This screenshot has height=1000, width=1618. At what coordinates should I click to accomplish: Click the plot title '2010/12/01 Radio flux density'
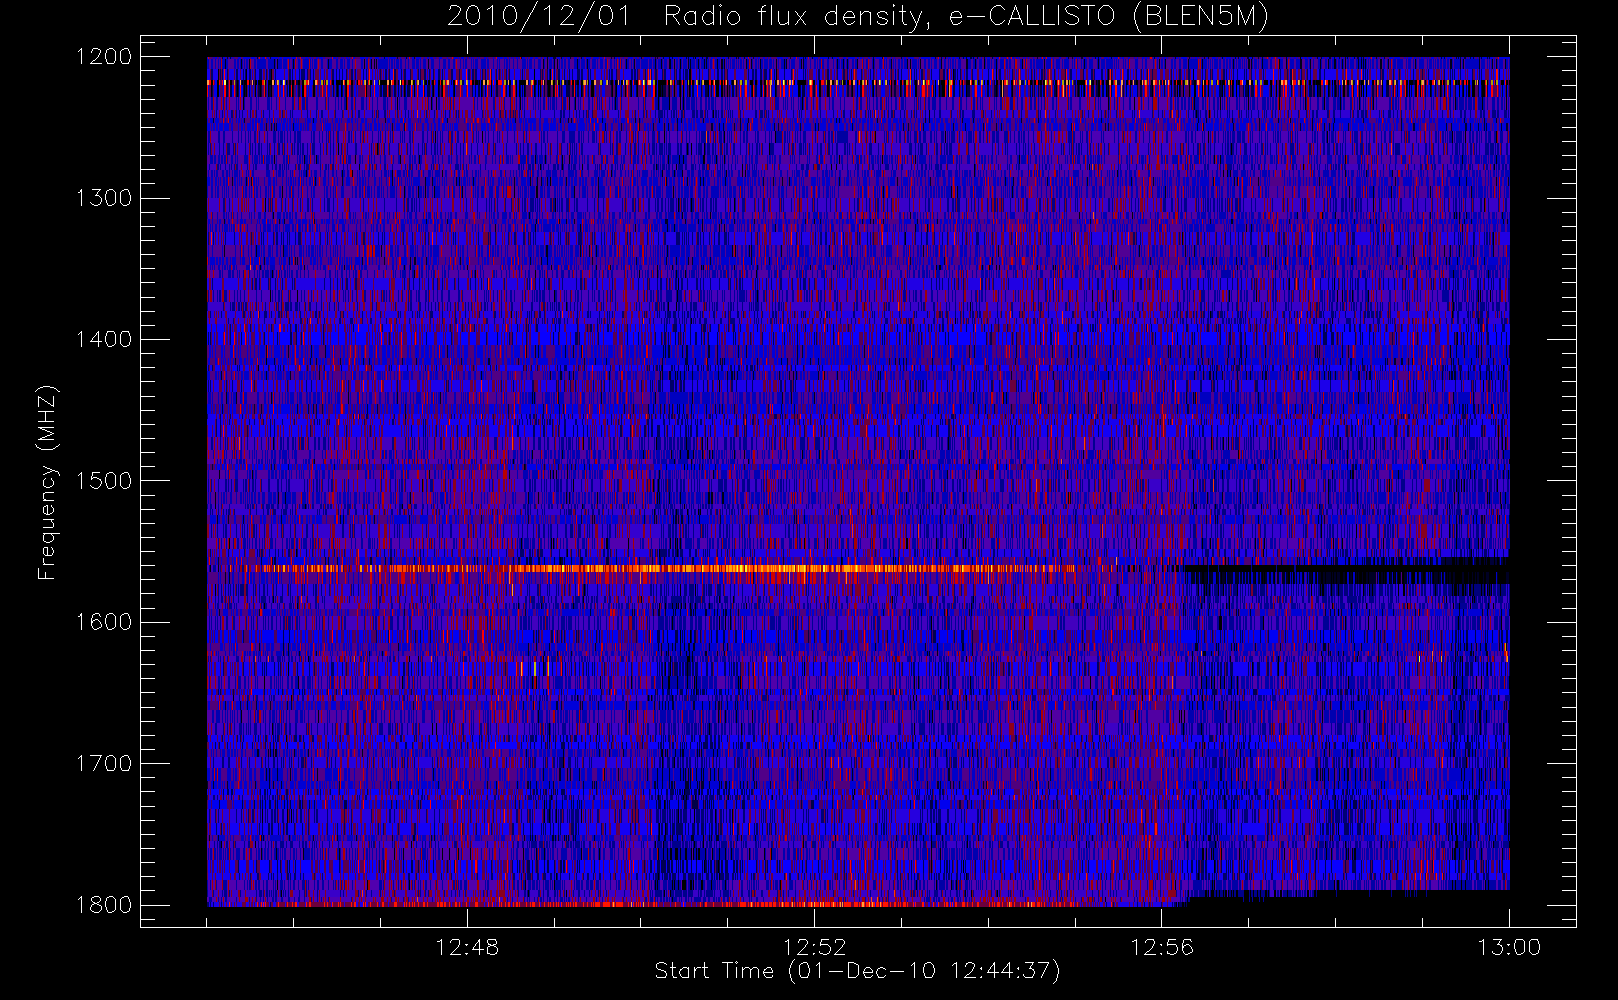[x=858, y=16]
